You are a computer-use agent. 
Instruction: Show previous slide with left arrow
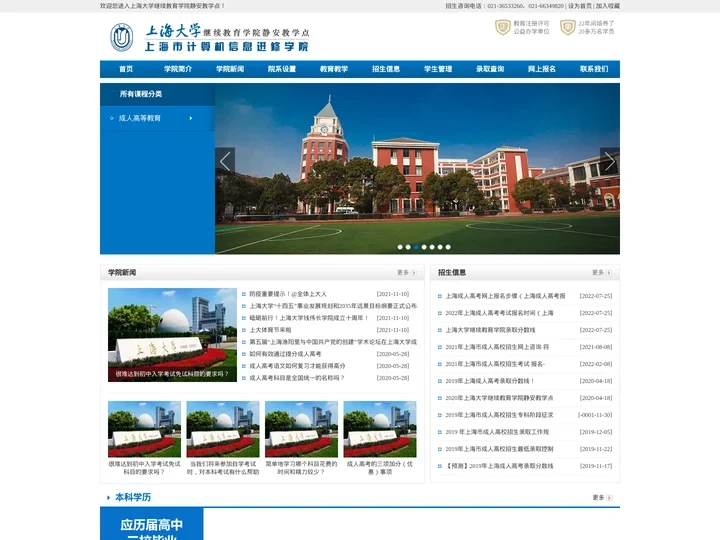[x=225, y=161]
